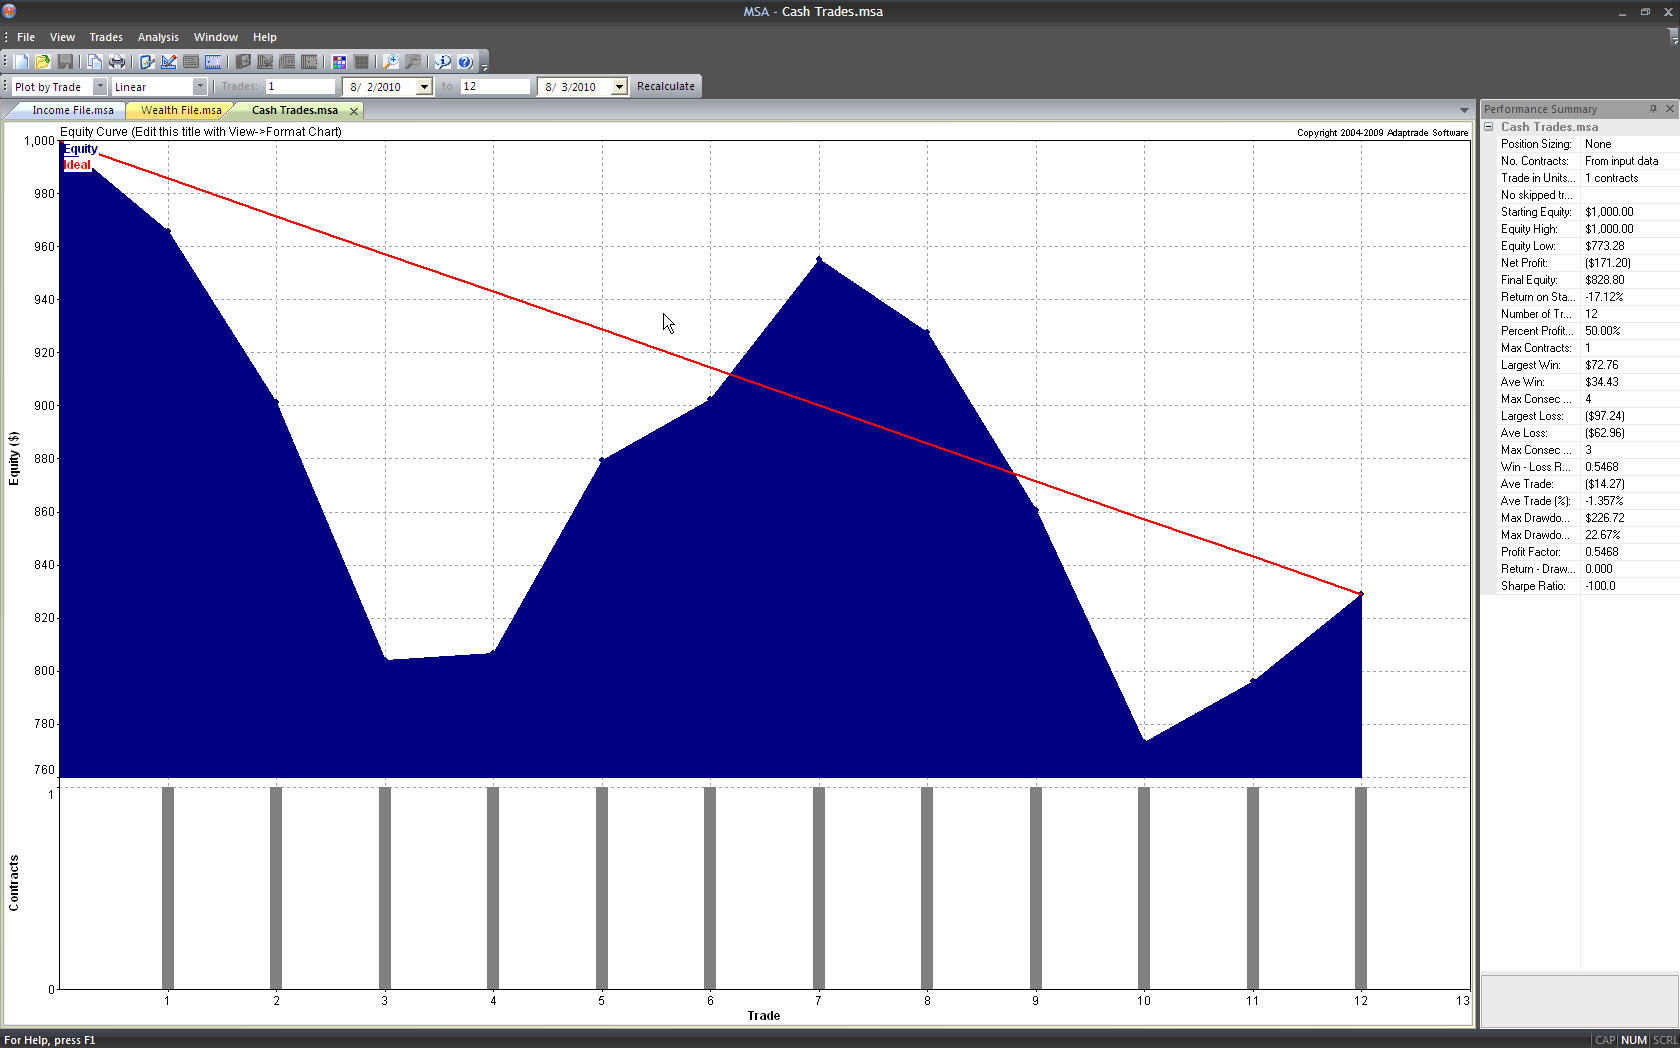This screenshot has height=1048, width=1680.
Task: Click the Zoom In magnifier icon
Action: click(x=391, y=62)
